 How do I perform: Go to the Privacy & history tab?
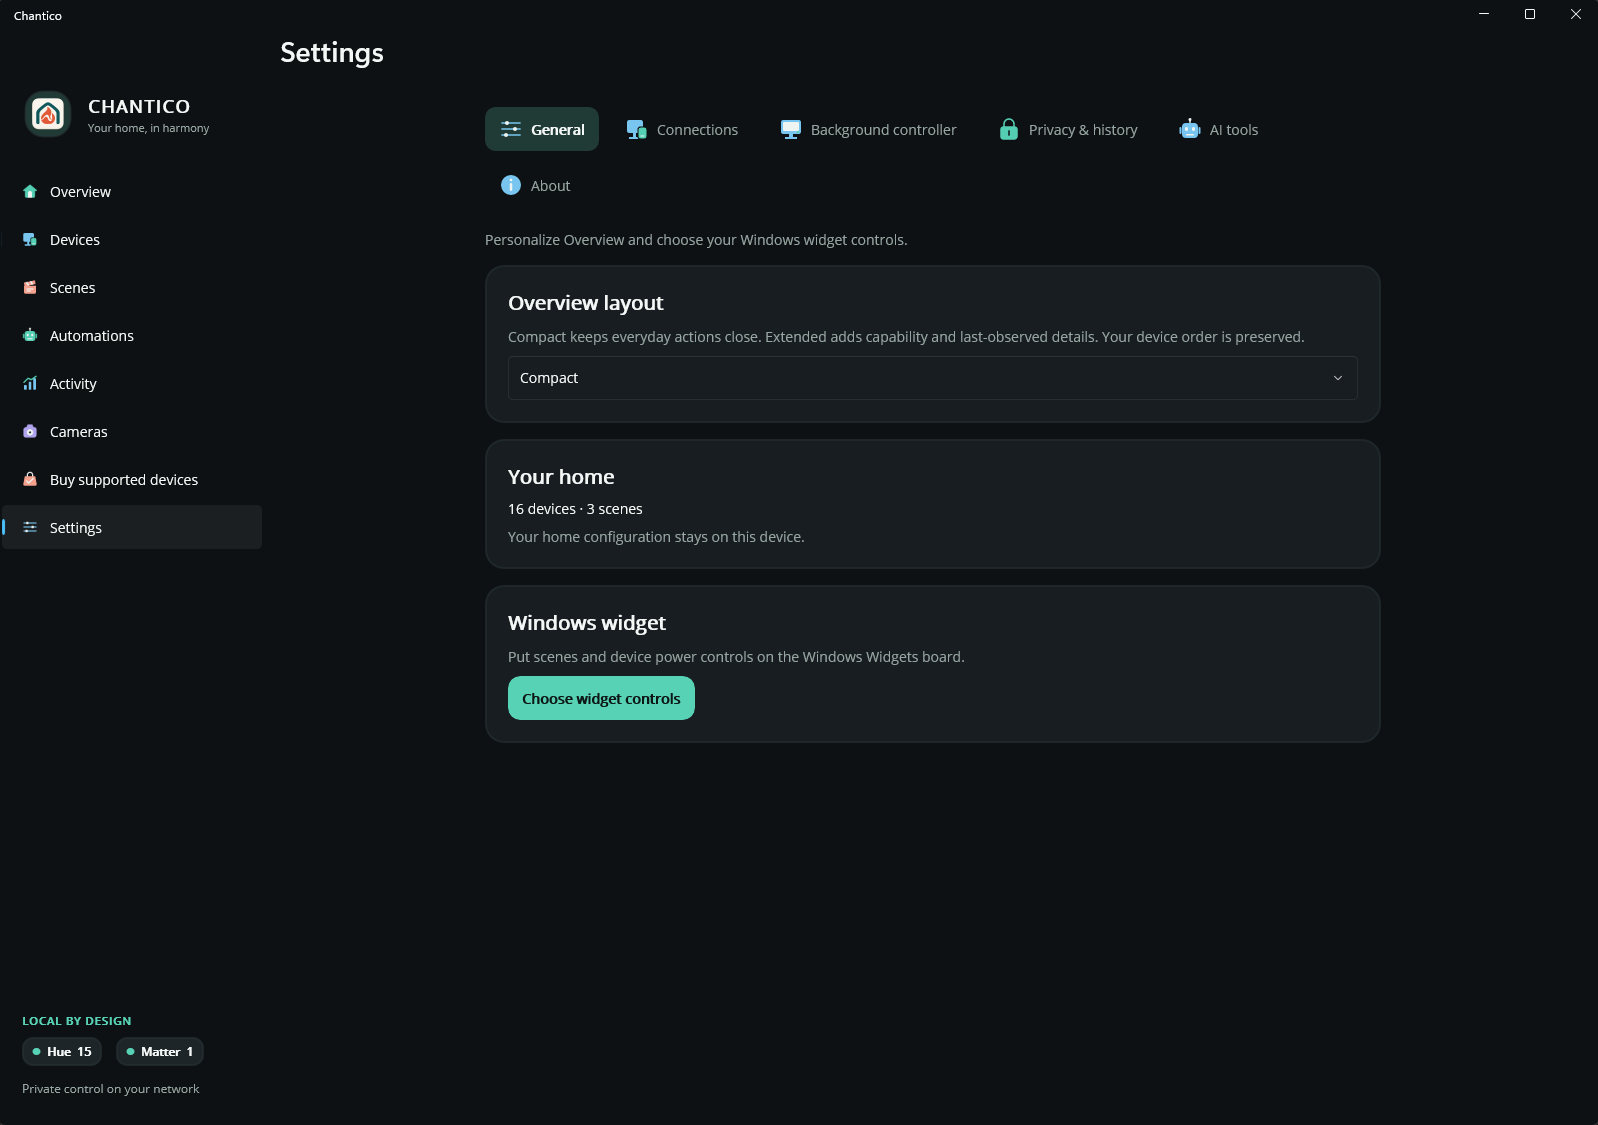click(1069, 129)
